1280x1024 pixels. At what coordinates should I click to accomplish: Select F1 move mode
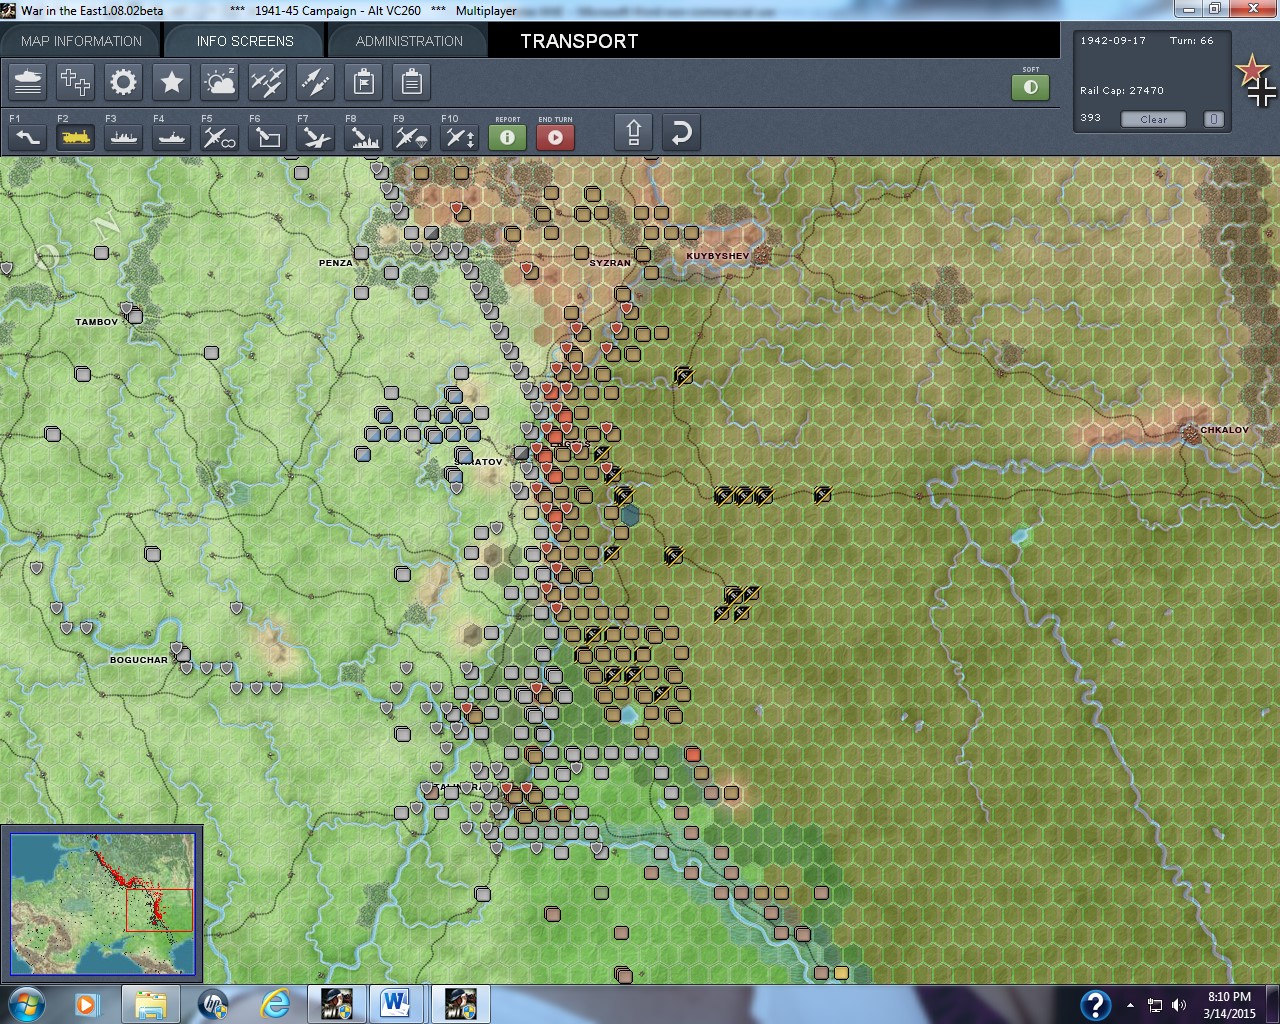tap(28, 137)
